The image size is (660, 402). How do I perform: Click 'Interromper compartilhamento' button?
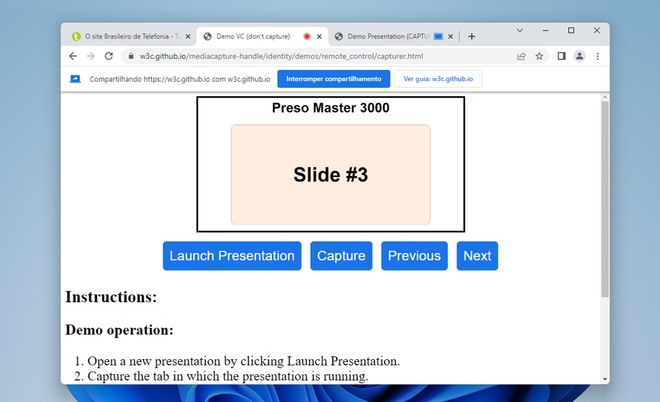334,79
